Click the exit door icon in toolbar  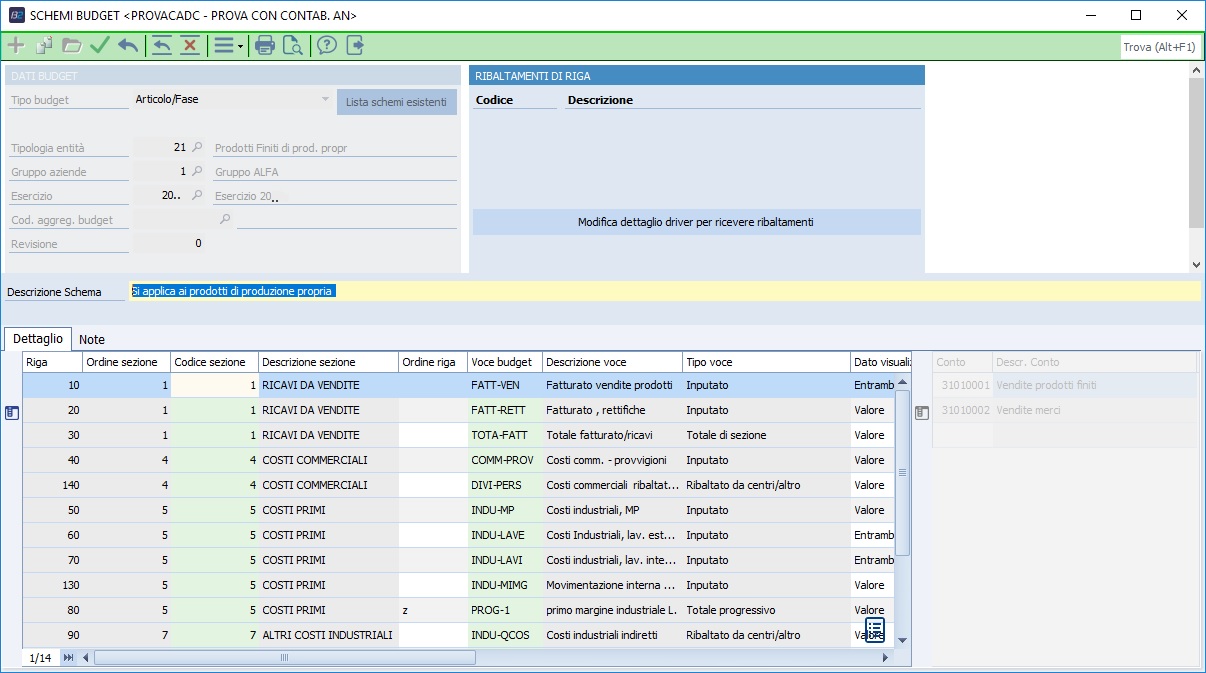(x=354, y=45)
